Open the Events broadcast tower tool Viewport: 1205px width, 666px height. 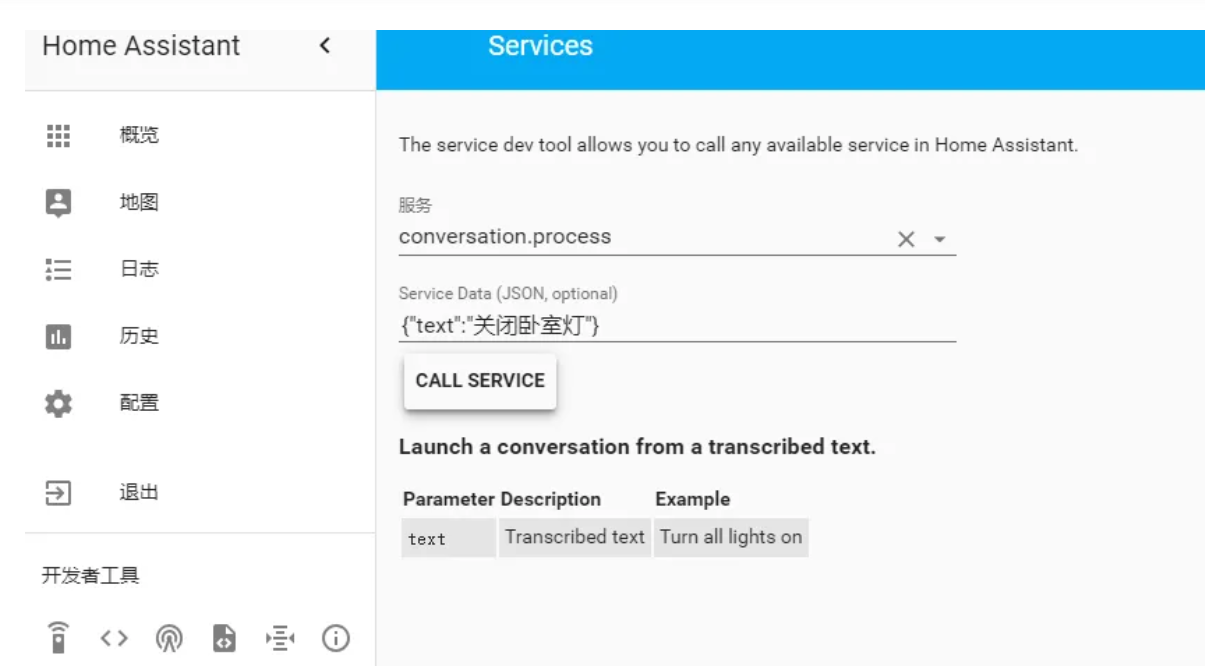click(x=170, y=637)
